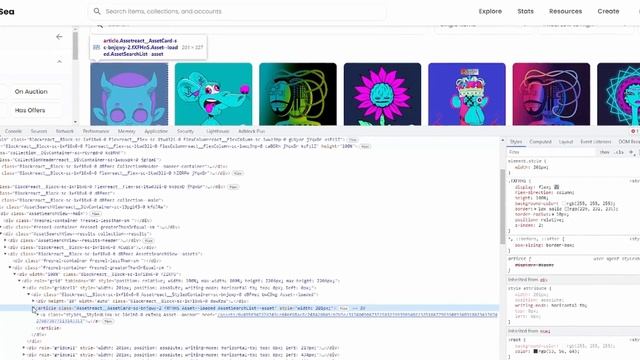The image size is (640, 360).
Task: Open the magenta flower NFT thumbnail
Action: pos(382,94)
